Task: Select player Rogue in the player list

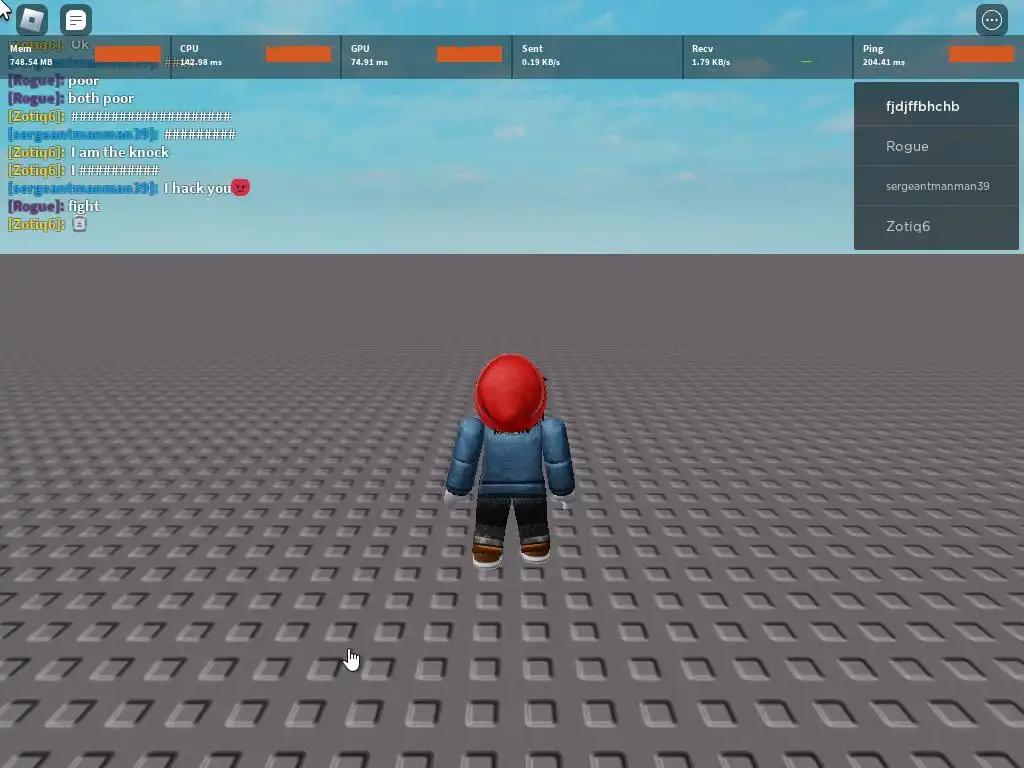Action: tap(936, 146)
